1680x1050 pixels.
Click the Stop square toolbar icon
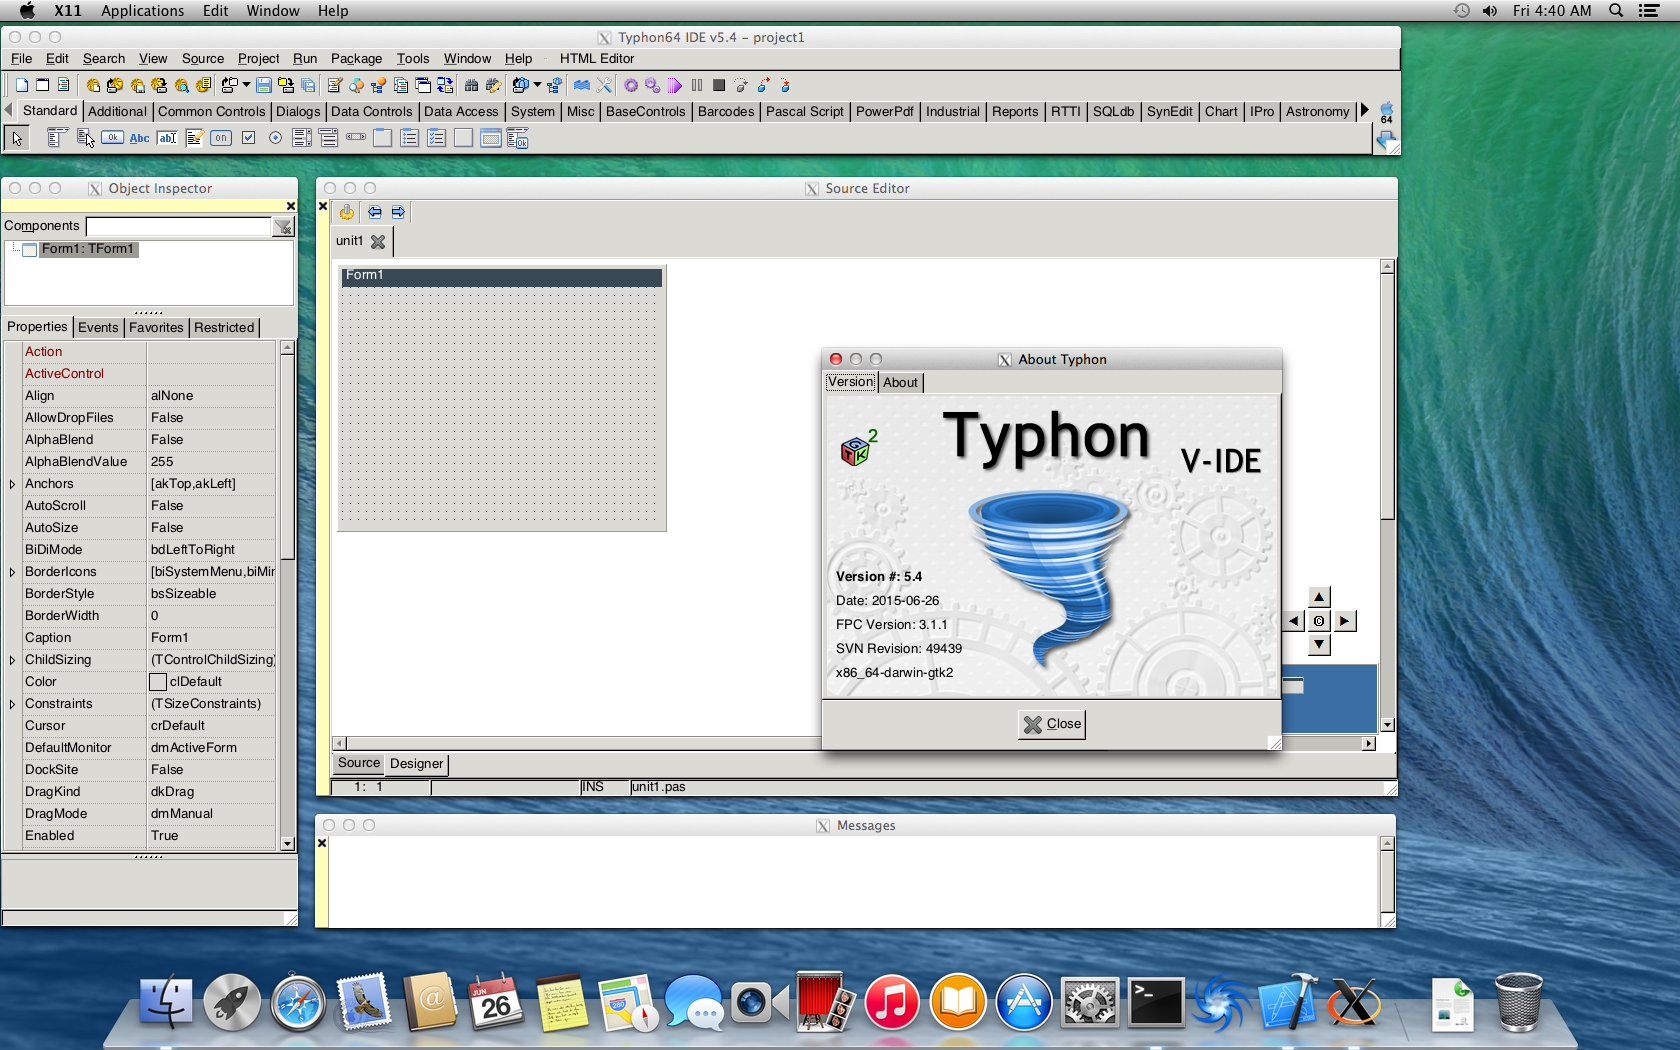point(718,85)
